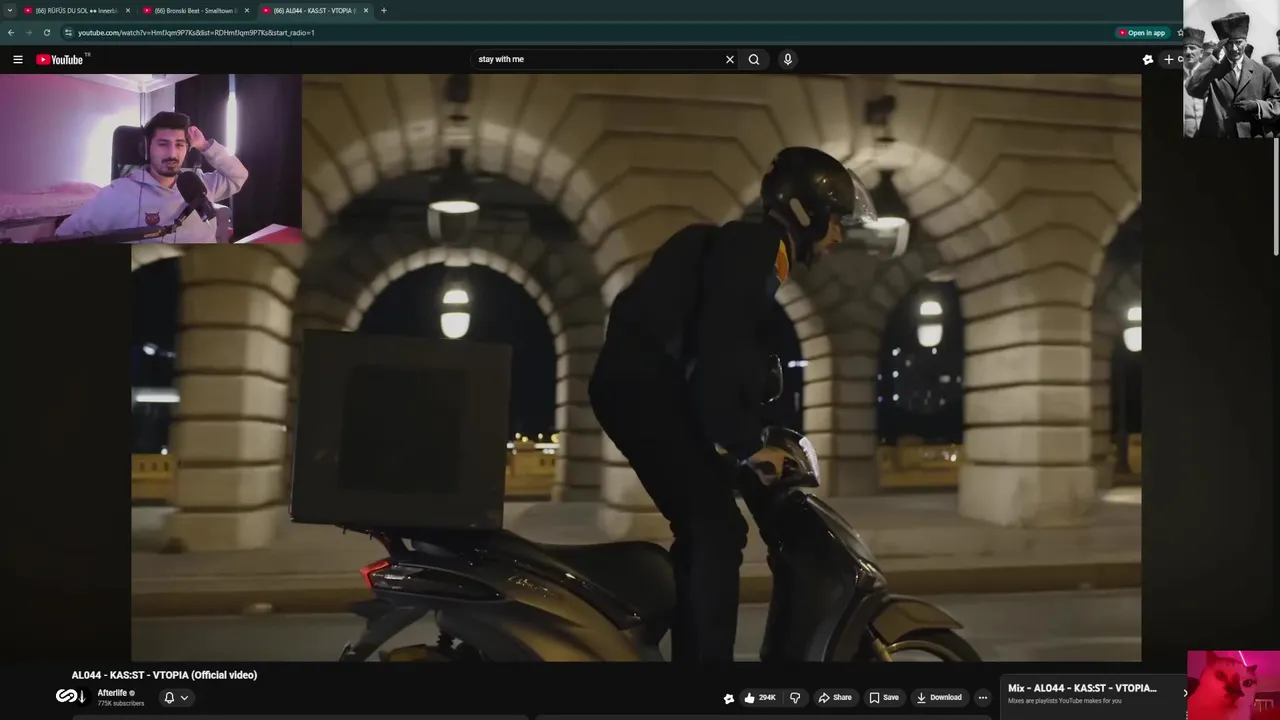Share the video
1280x720 pixels.
835,697
